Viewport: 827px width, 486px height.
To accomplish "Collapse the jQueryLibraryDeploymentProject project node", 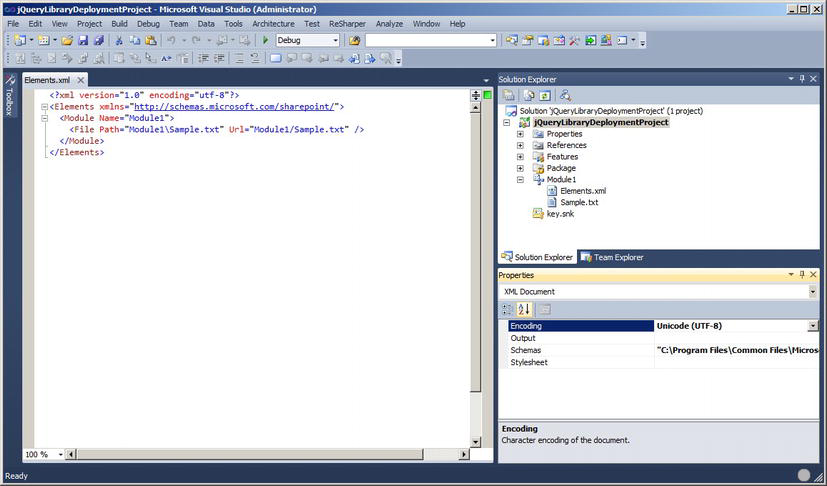I will (506, 122).
